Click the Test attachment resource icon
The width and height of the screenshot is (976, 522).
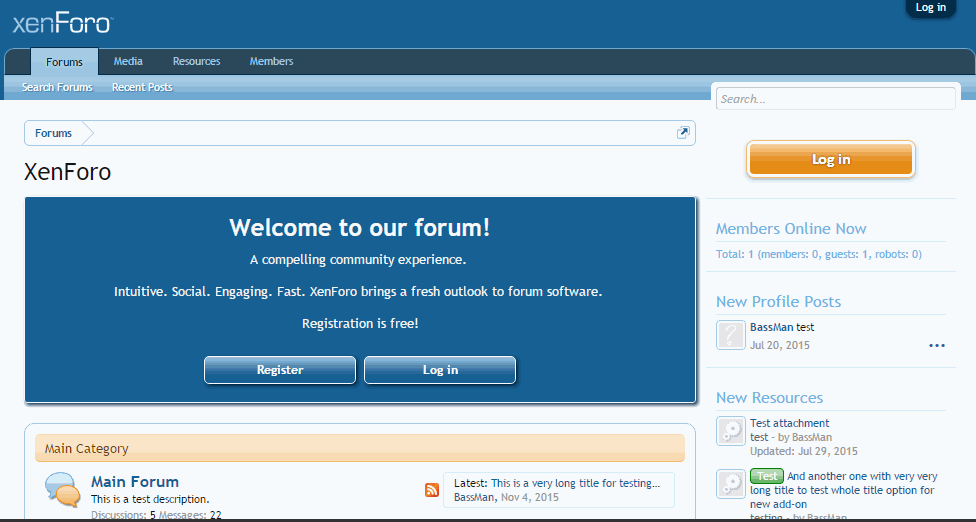click(731, 431)
